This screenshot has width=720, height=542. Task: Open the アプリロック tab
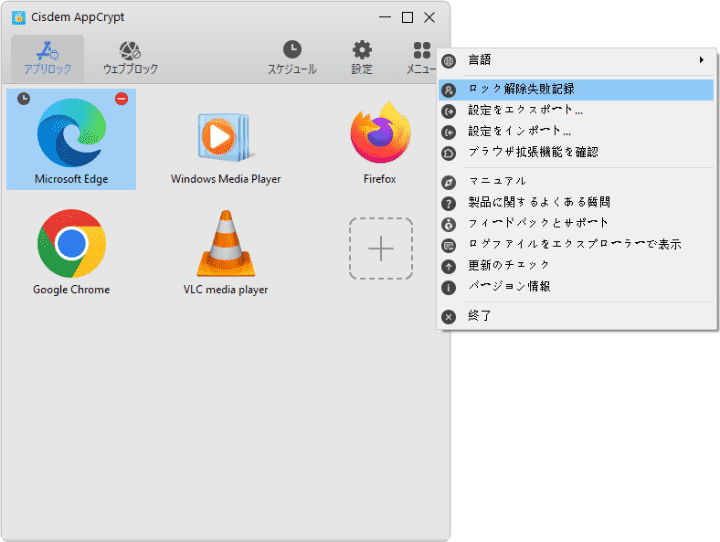pos(47,58)
